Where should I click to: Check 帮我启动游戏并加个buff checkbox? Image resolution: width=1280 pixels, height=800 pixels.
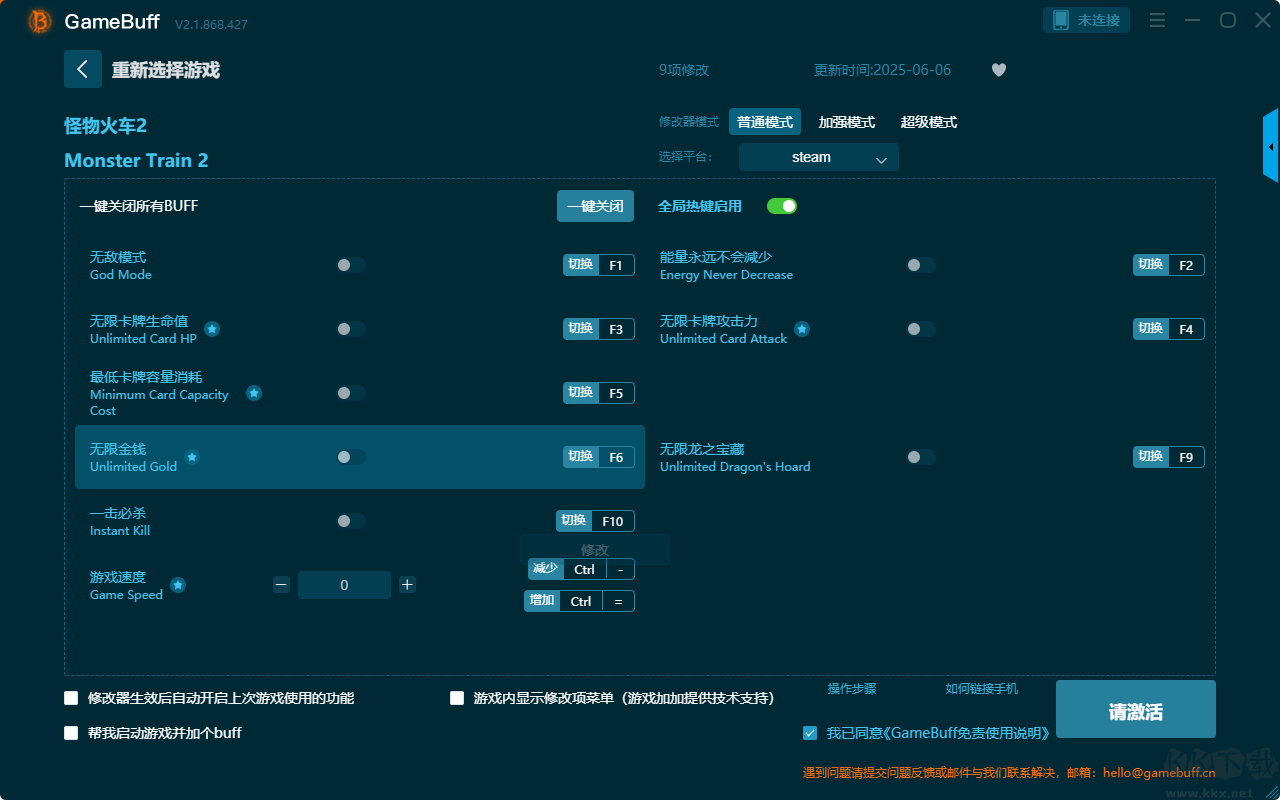(x=71, y=733)
